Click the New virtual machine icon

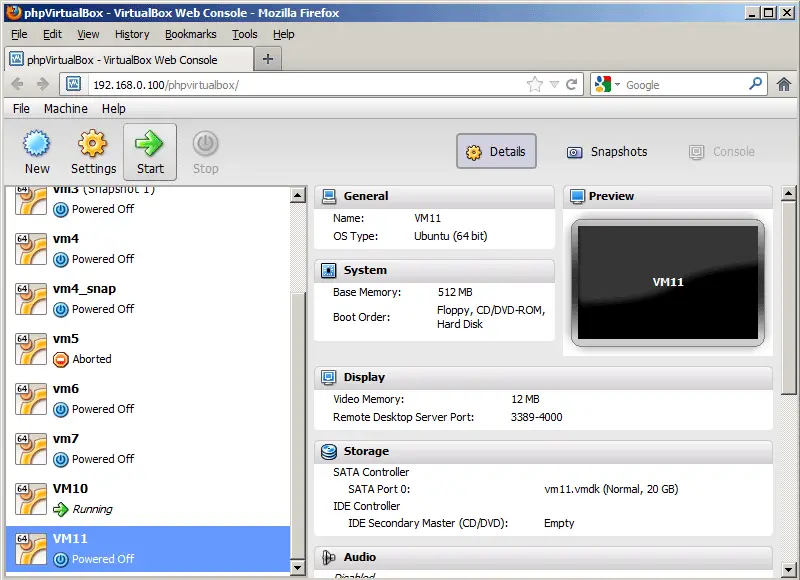pos(37,143)
